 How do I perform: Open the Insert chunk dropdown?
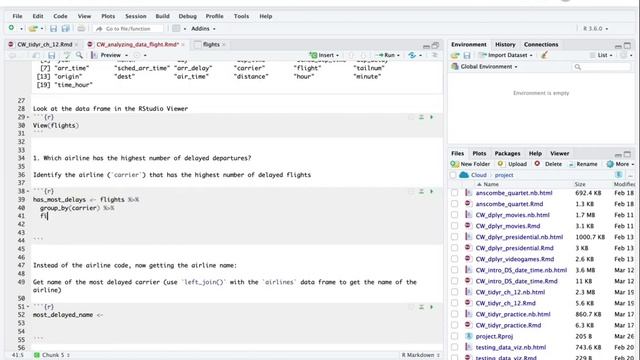[x=324, y=55]
